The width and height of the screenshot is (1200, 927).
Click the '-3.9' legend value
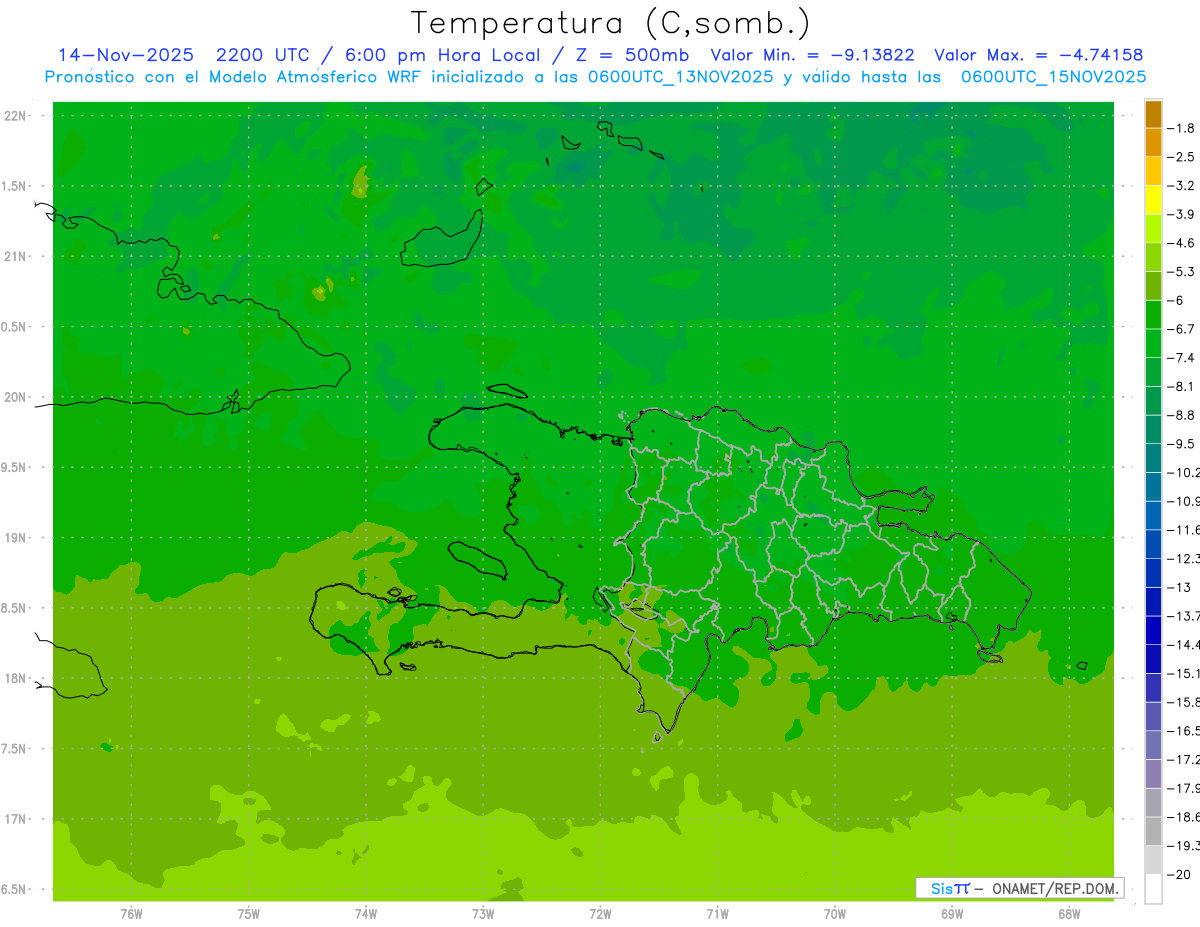[x=1182, y=214]
